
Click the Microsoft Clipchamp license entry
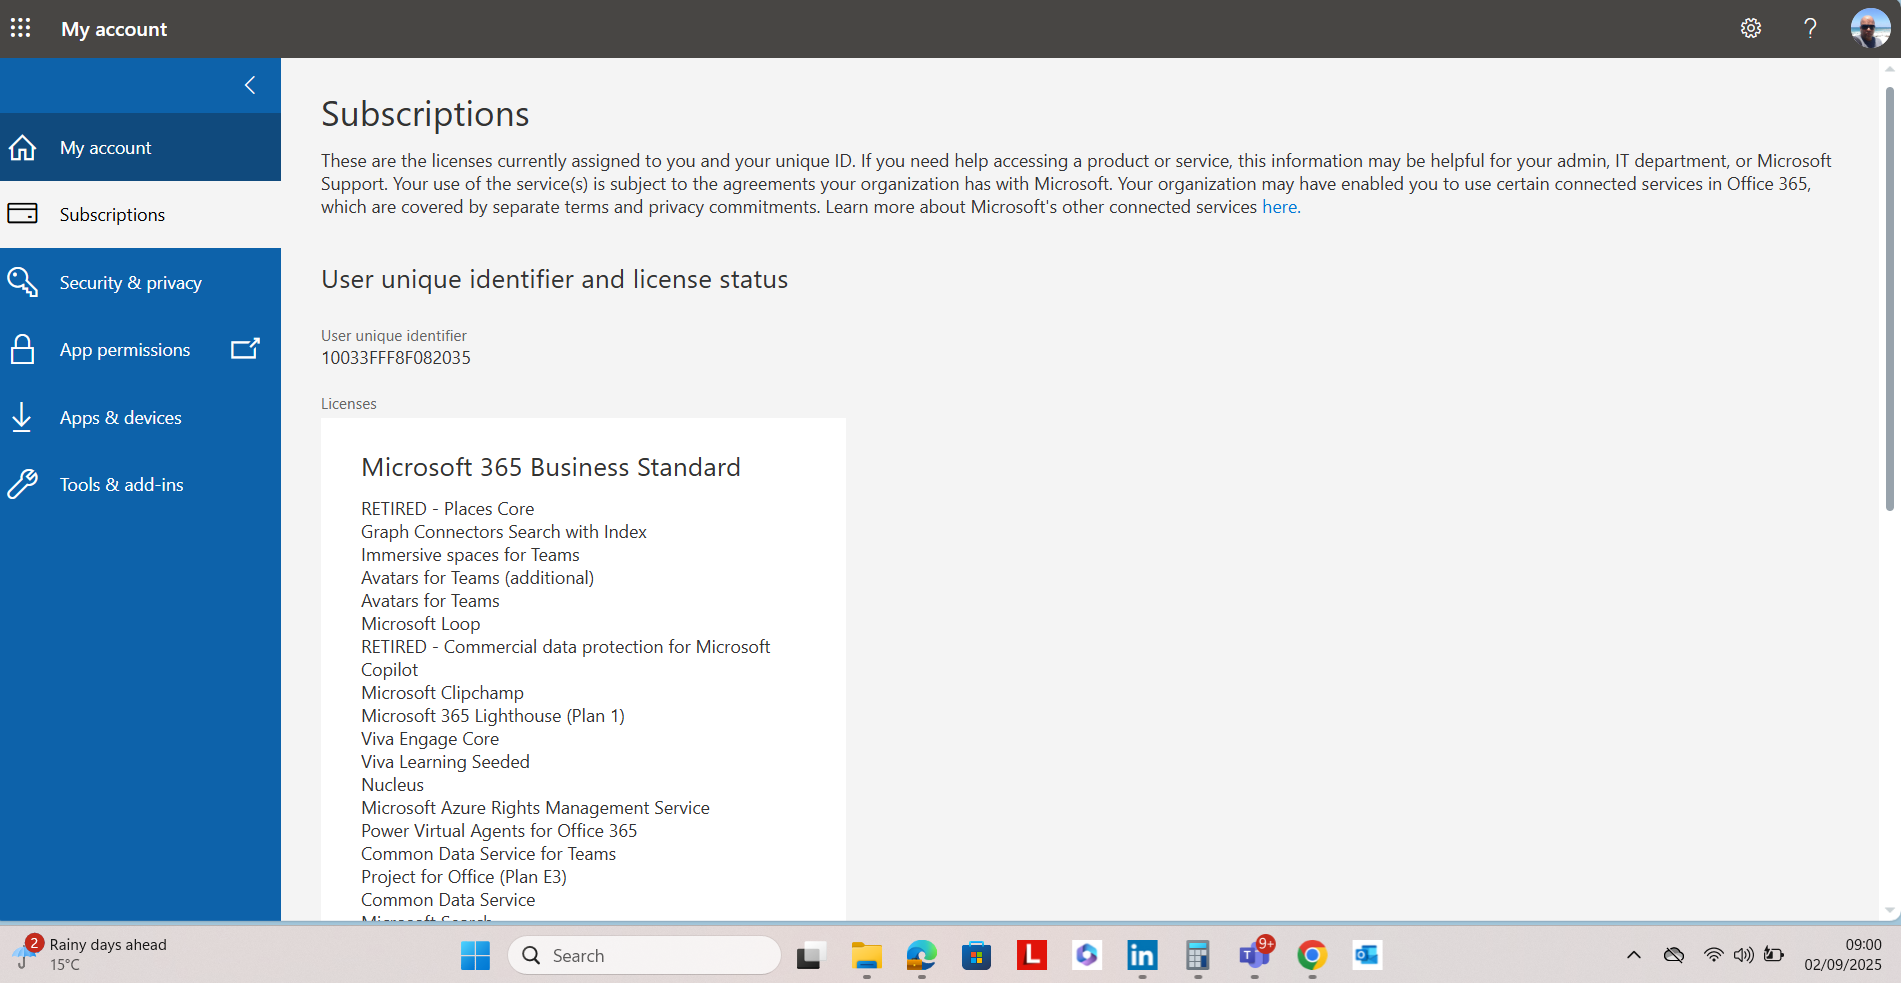442,693
